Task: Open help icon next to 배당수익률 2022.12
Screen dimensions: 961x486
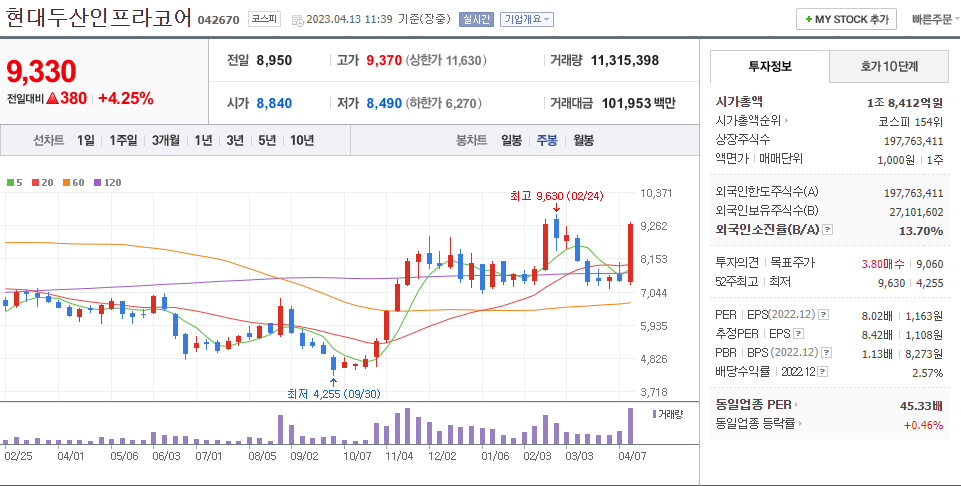Action: pyautogui.click(x=822, y=372)
